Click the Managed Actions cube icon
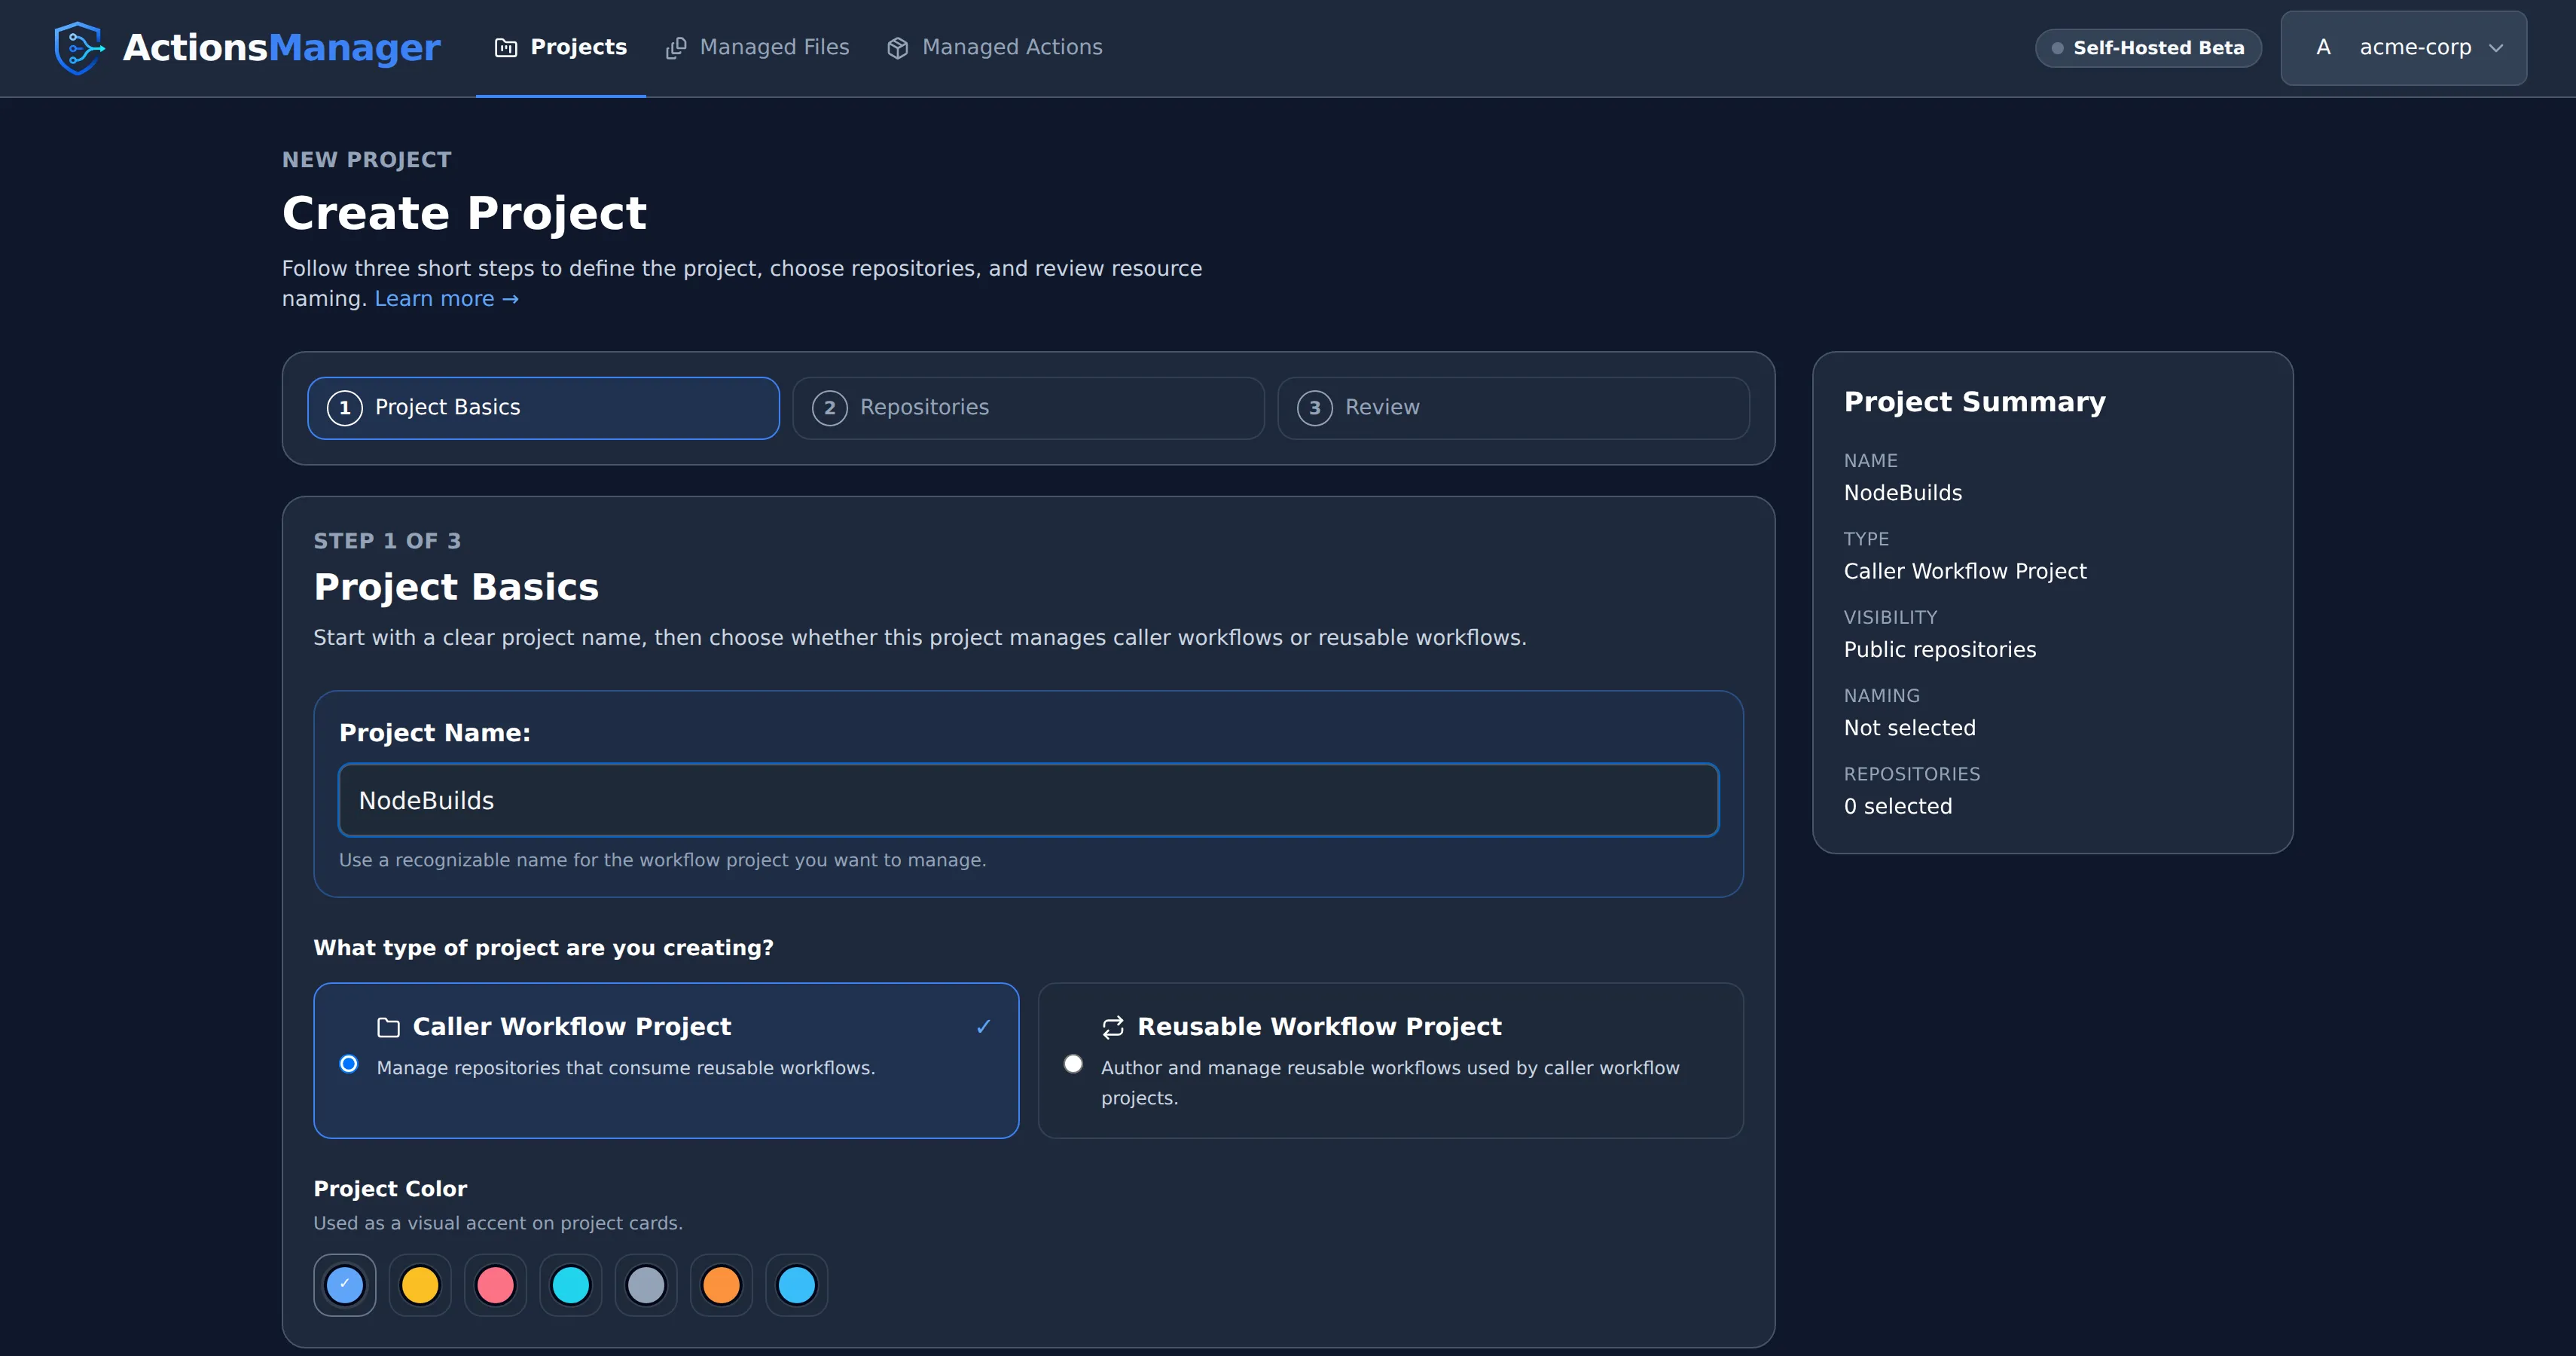Image resolution: width=2576 pixels, height=1356 pixels. point(898,48)
